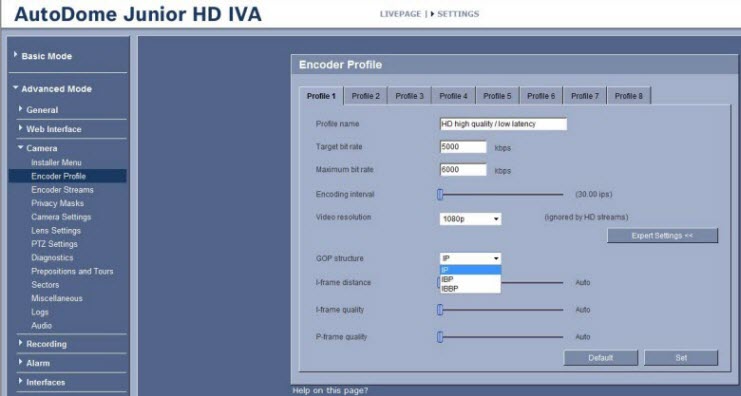
Task: Open the Encoder Streams page
Action: [x=62, y=189]
